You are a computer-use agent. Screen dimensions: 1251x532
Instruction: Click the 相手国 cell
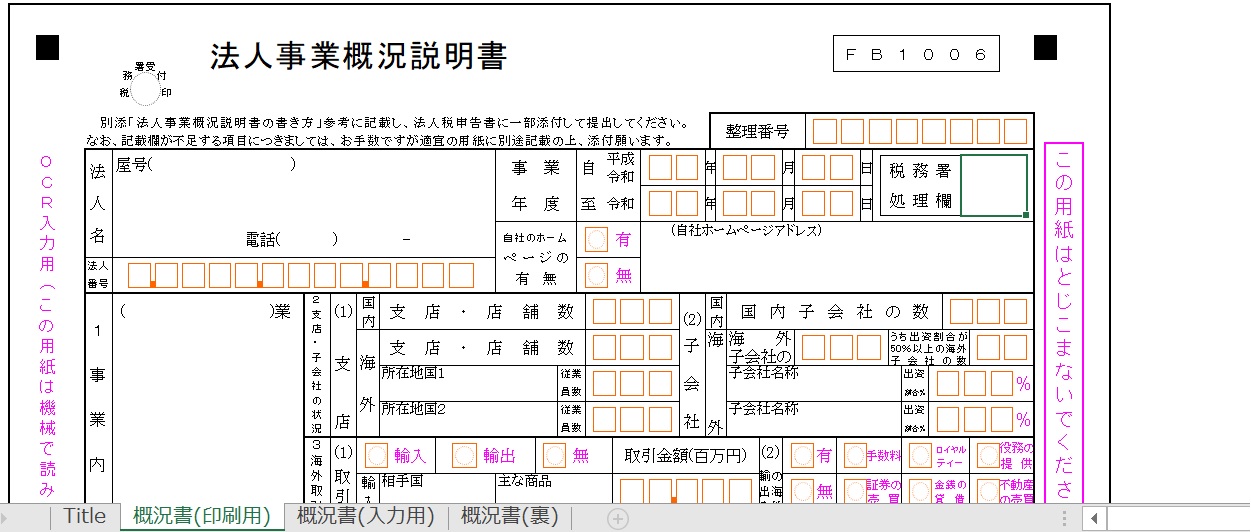(436, 488)
